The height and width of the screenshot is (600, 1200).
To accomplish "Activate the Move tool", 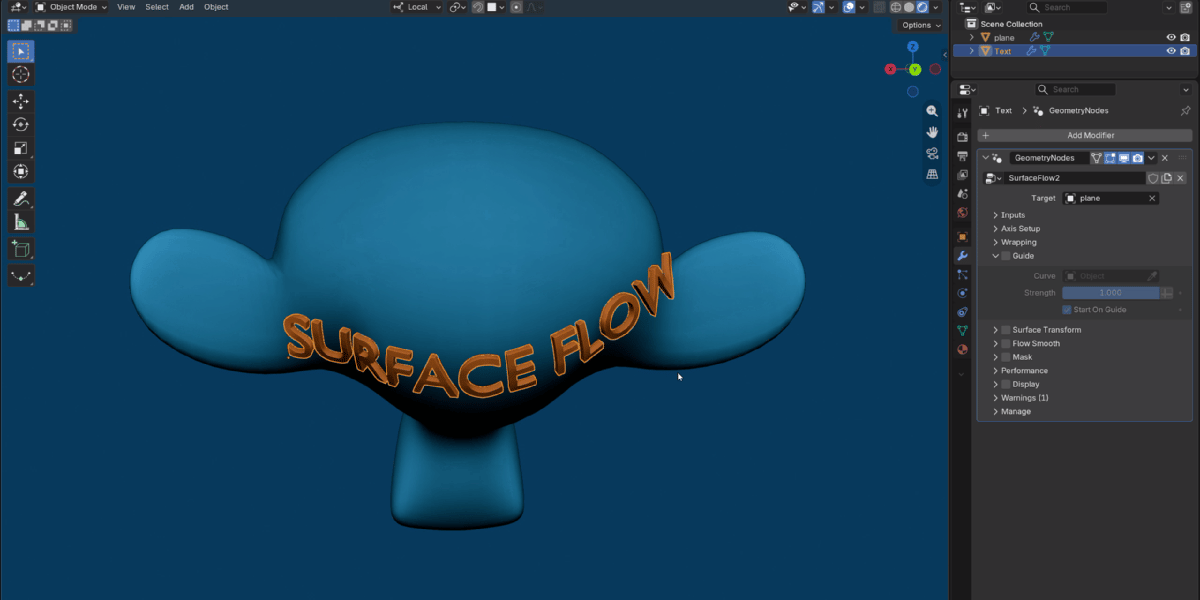I will click(x=21, y=101).
